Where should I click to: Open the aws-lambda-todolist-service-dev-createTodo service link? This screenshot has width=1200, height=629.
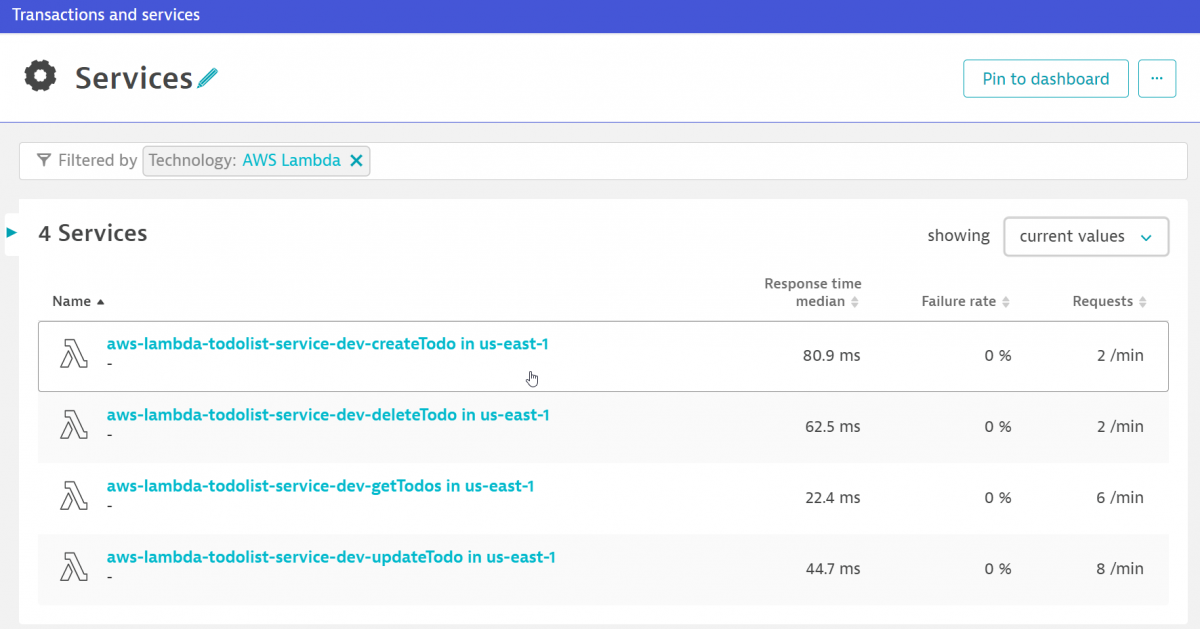click(326, 343)
